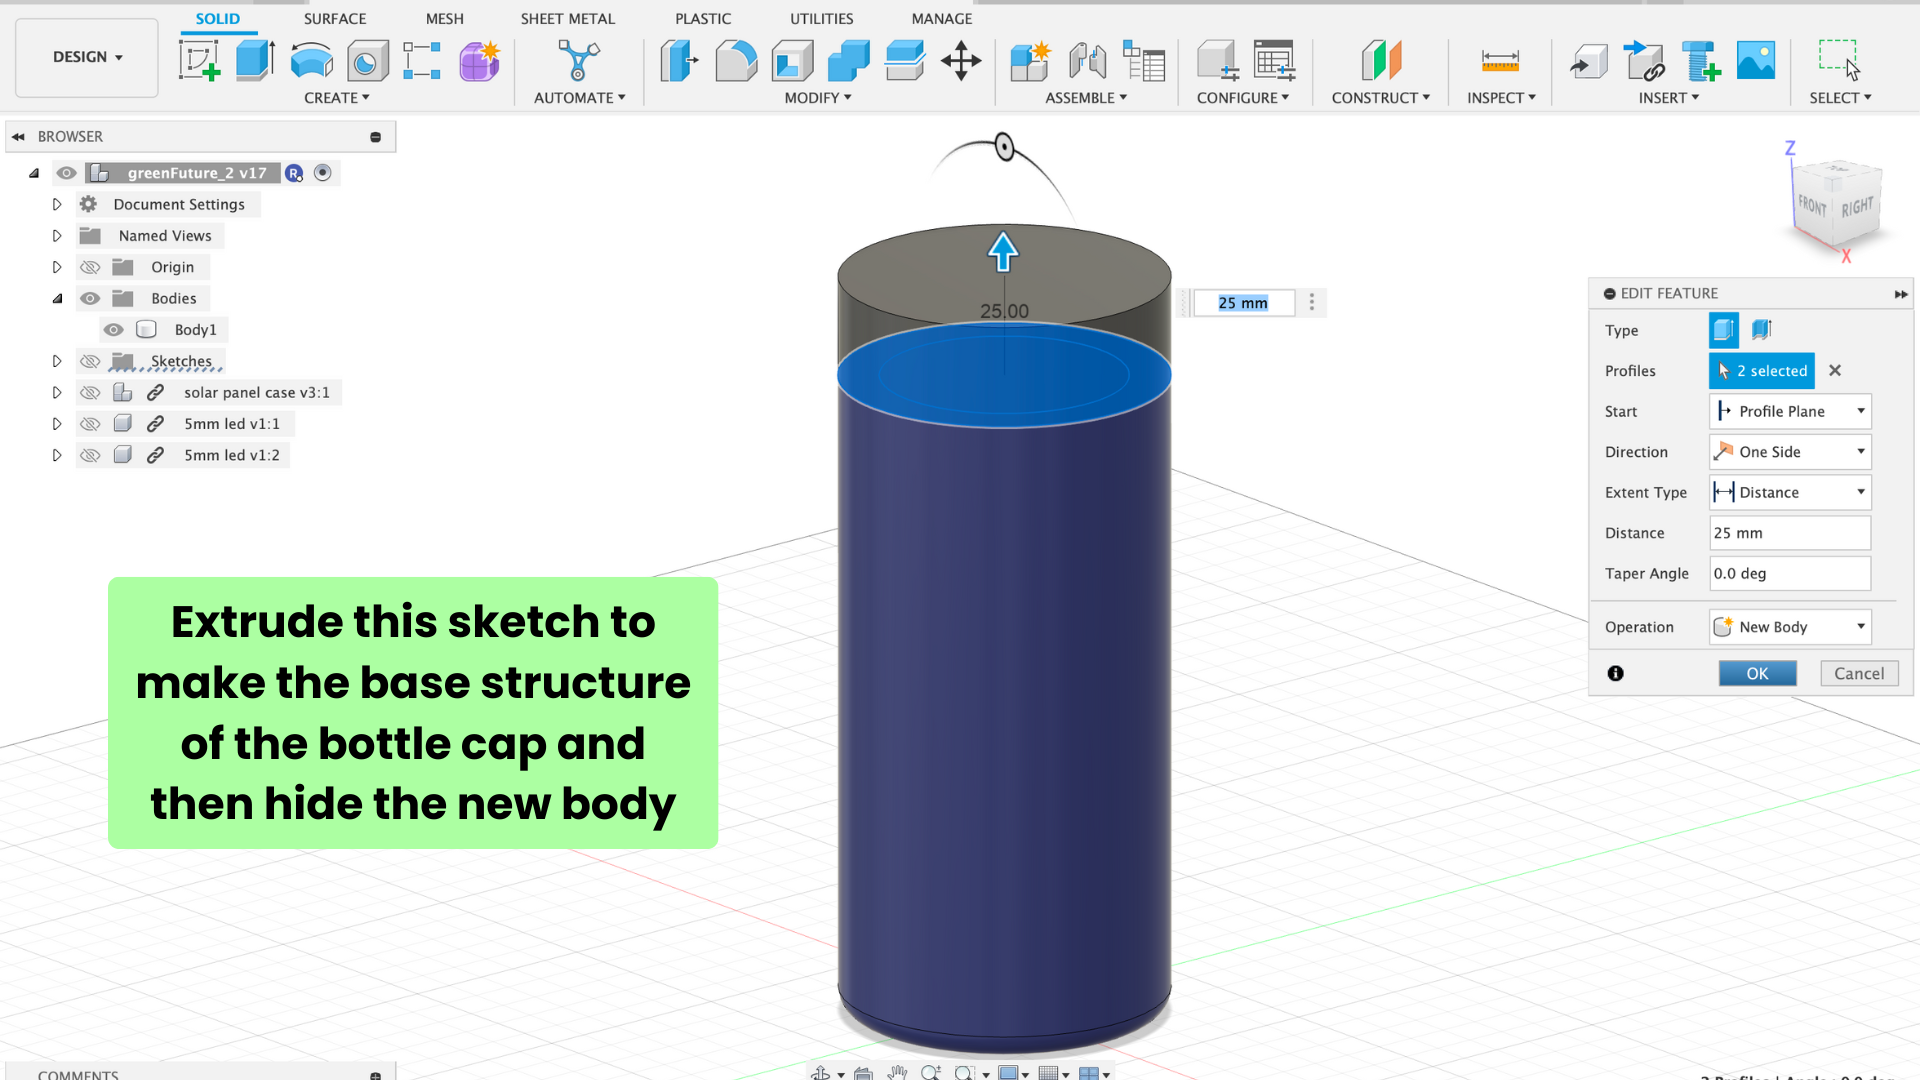Select the Revolve tool
The height and width of the screenshot is (1080, 1920).
(x=311, y=61)
